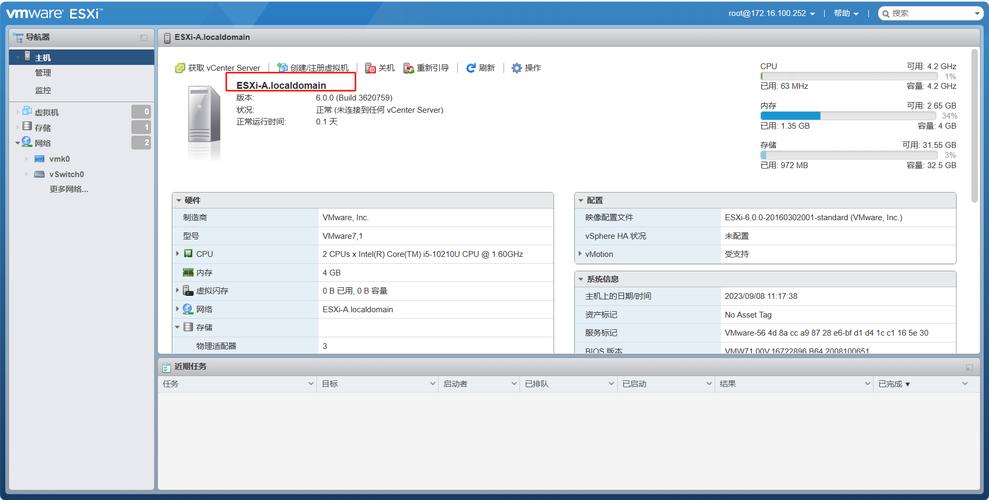Screen dimensions: 989x500
Task: Select 存储 icon in the navigator
Action: pos(27,127)
